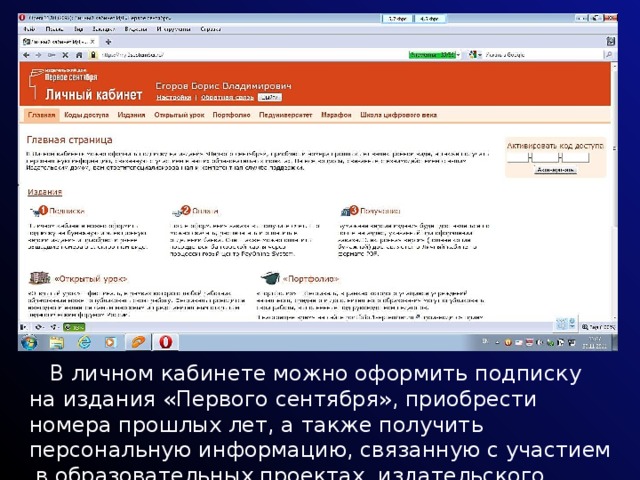Click the search magnifier icon in toolbar

pos(609,54)
